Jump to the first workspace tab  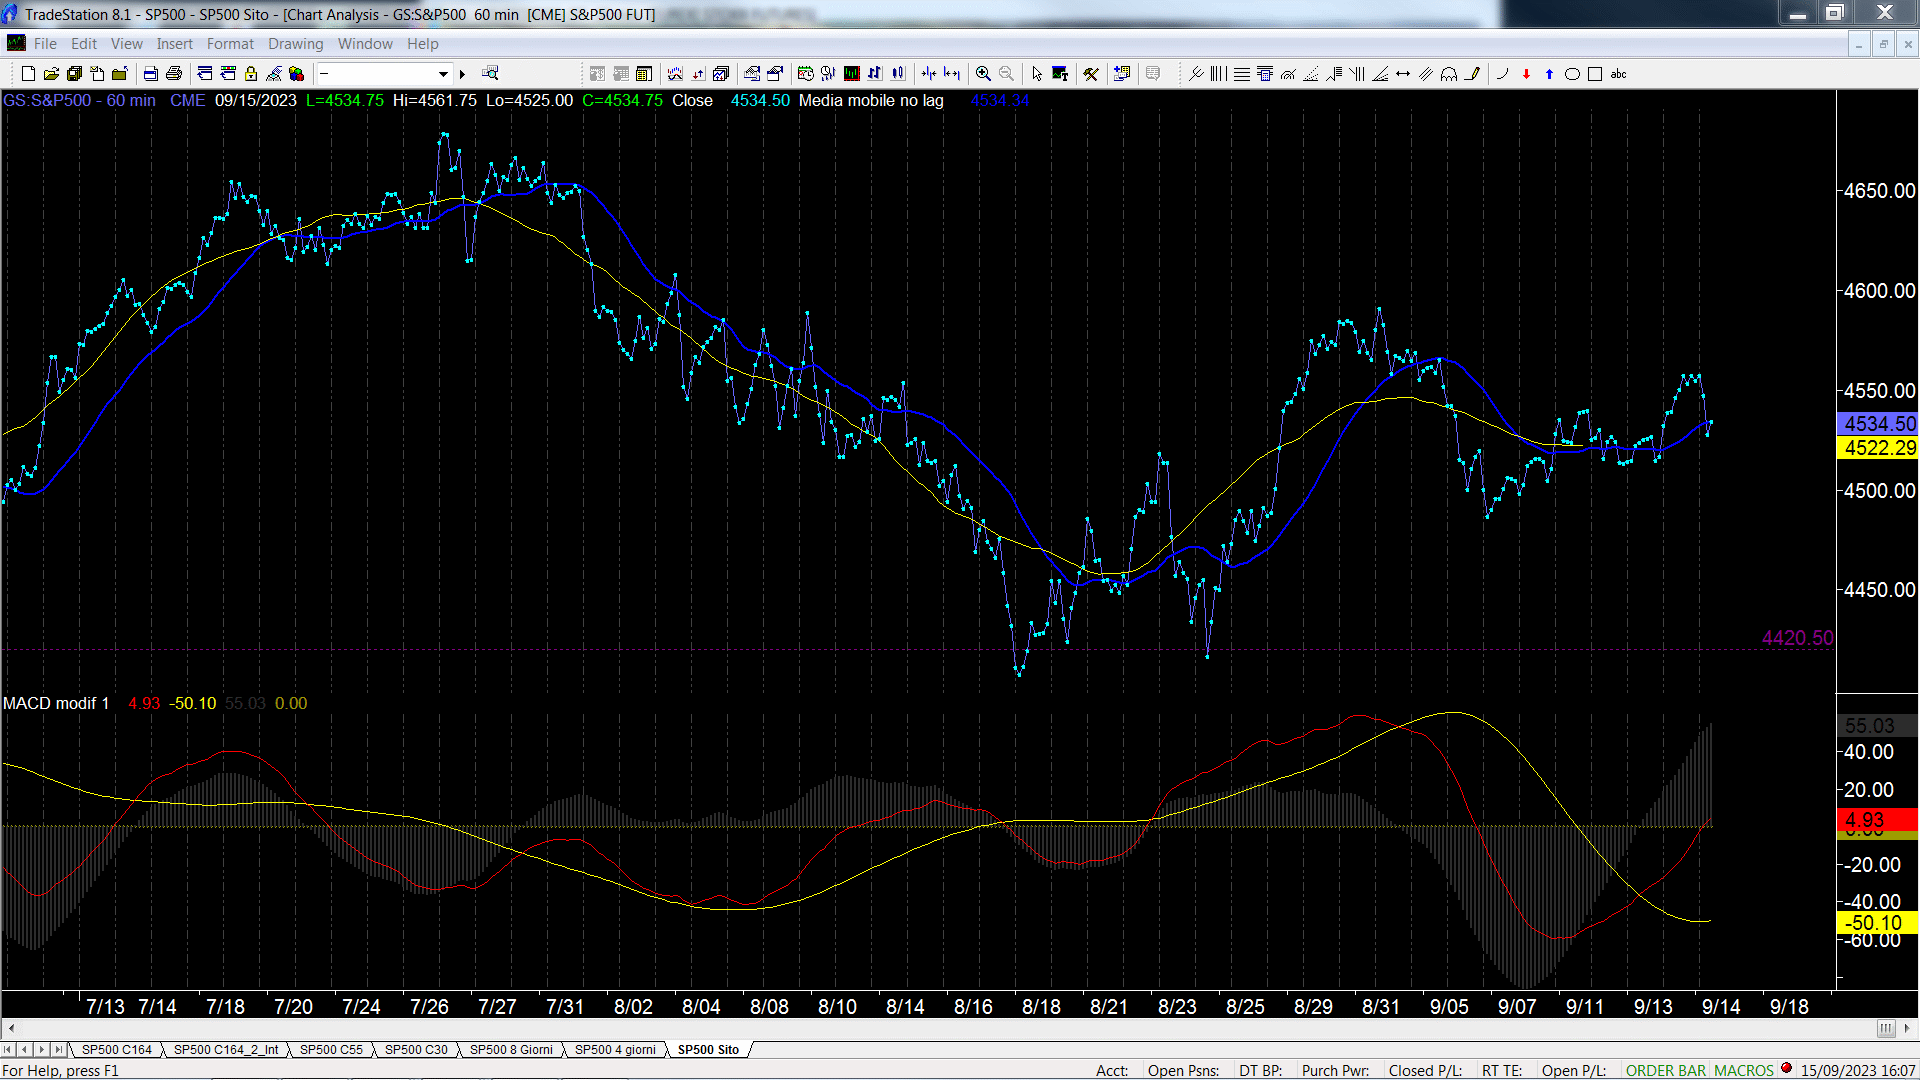[x=8, y=1050]
